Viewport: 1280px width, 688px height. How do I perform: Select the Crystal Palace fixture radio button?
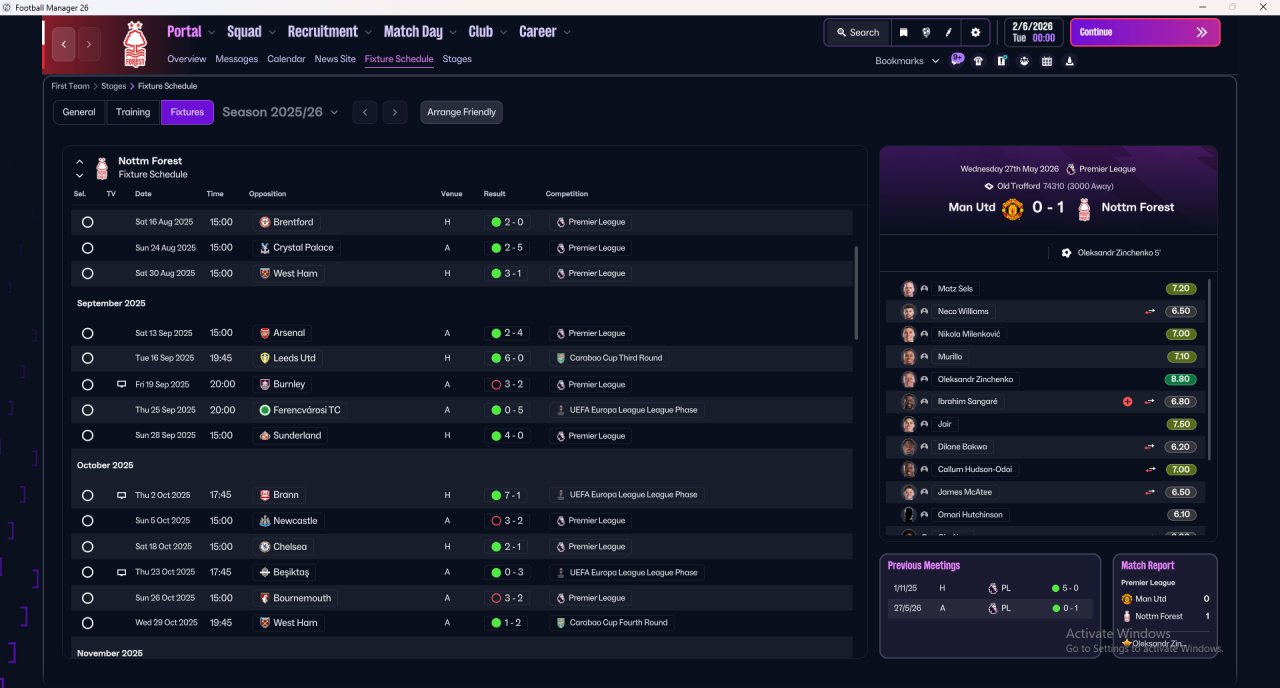coord(87,248)
